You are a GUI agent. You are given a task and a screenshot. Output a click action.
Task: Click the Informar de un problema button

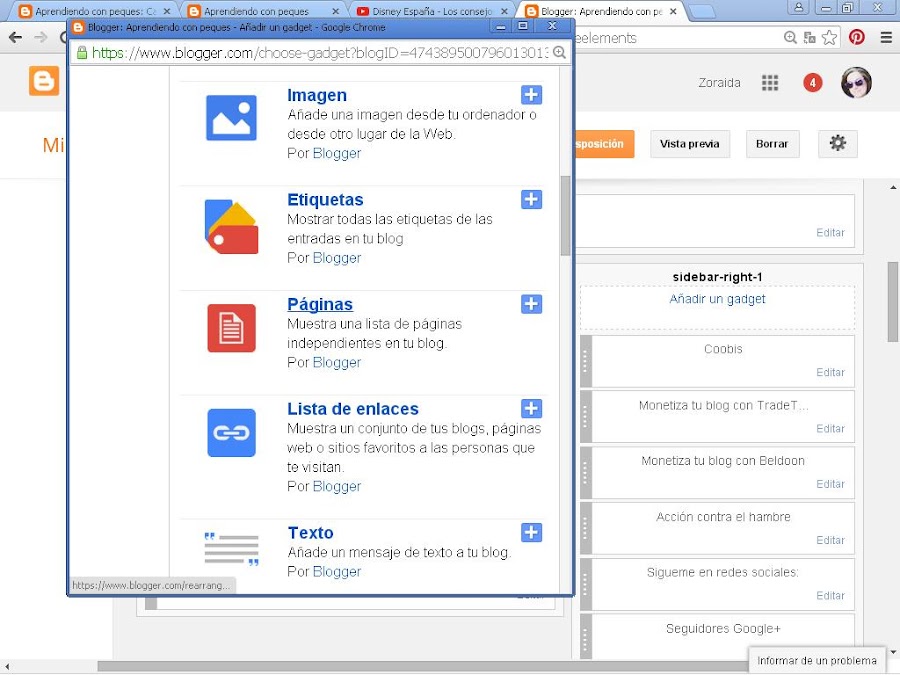click(817, 661)
